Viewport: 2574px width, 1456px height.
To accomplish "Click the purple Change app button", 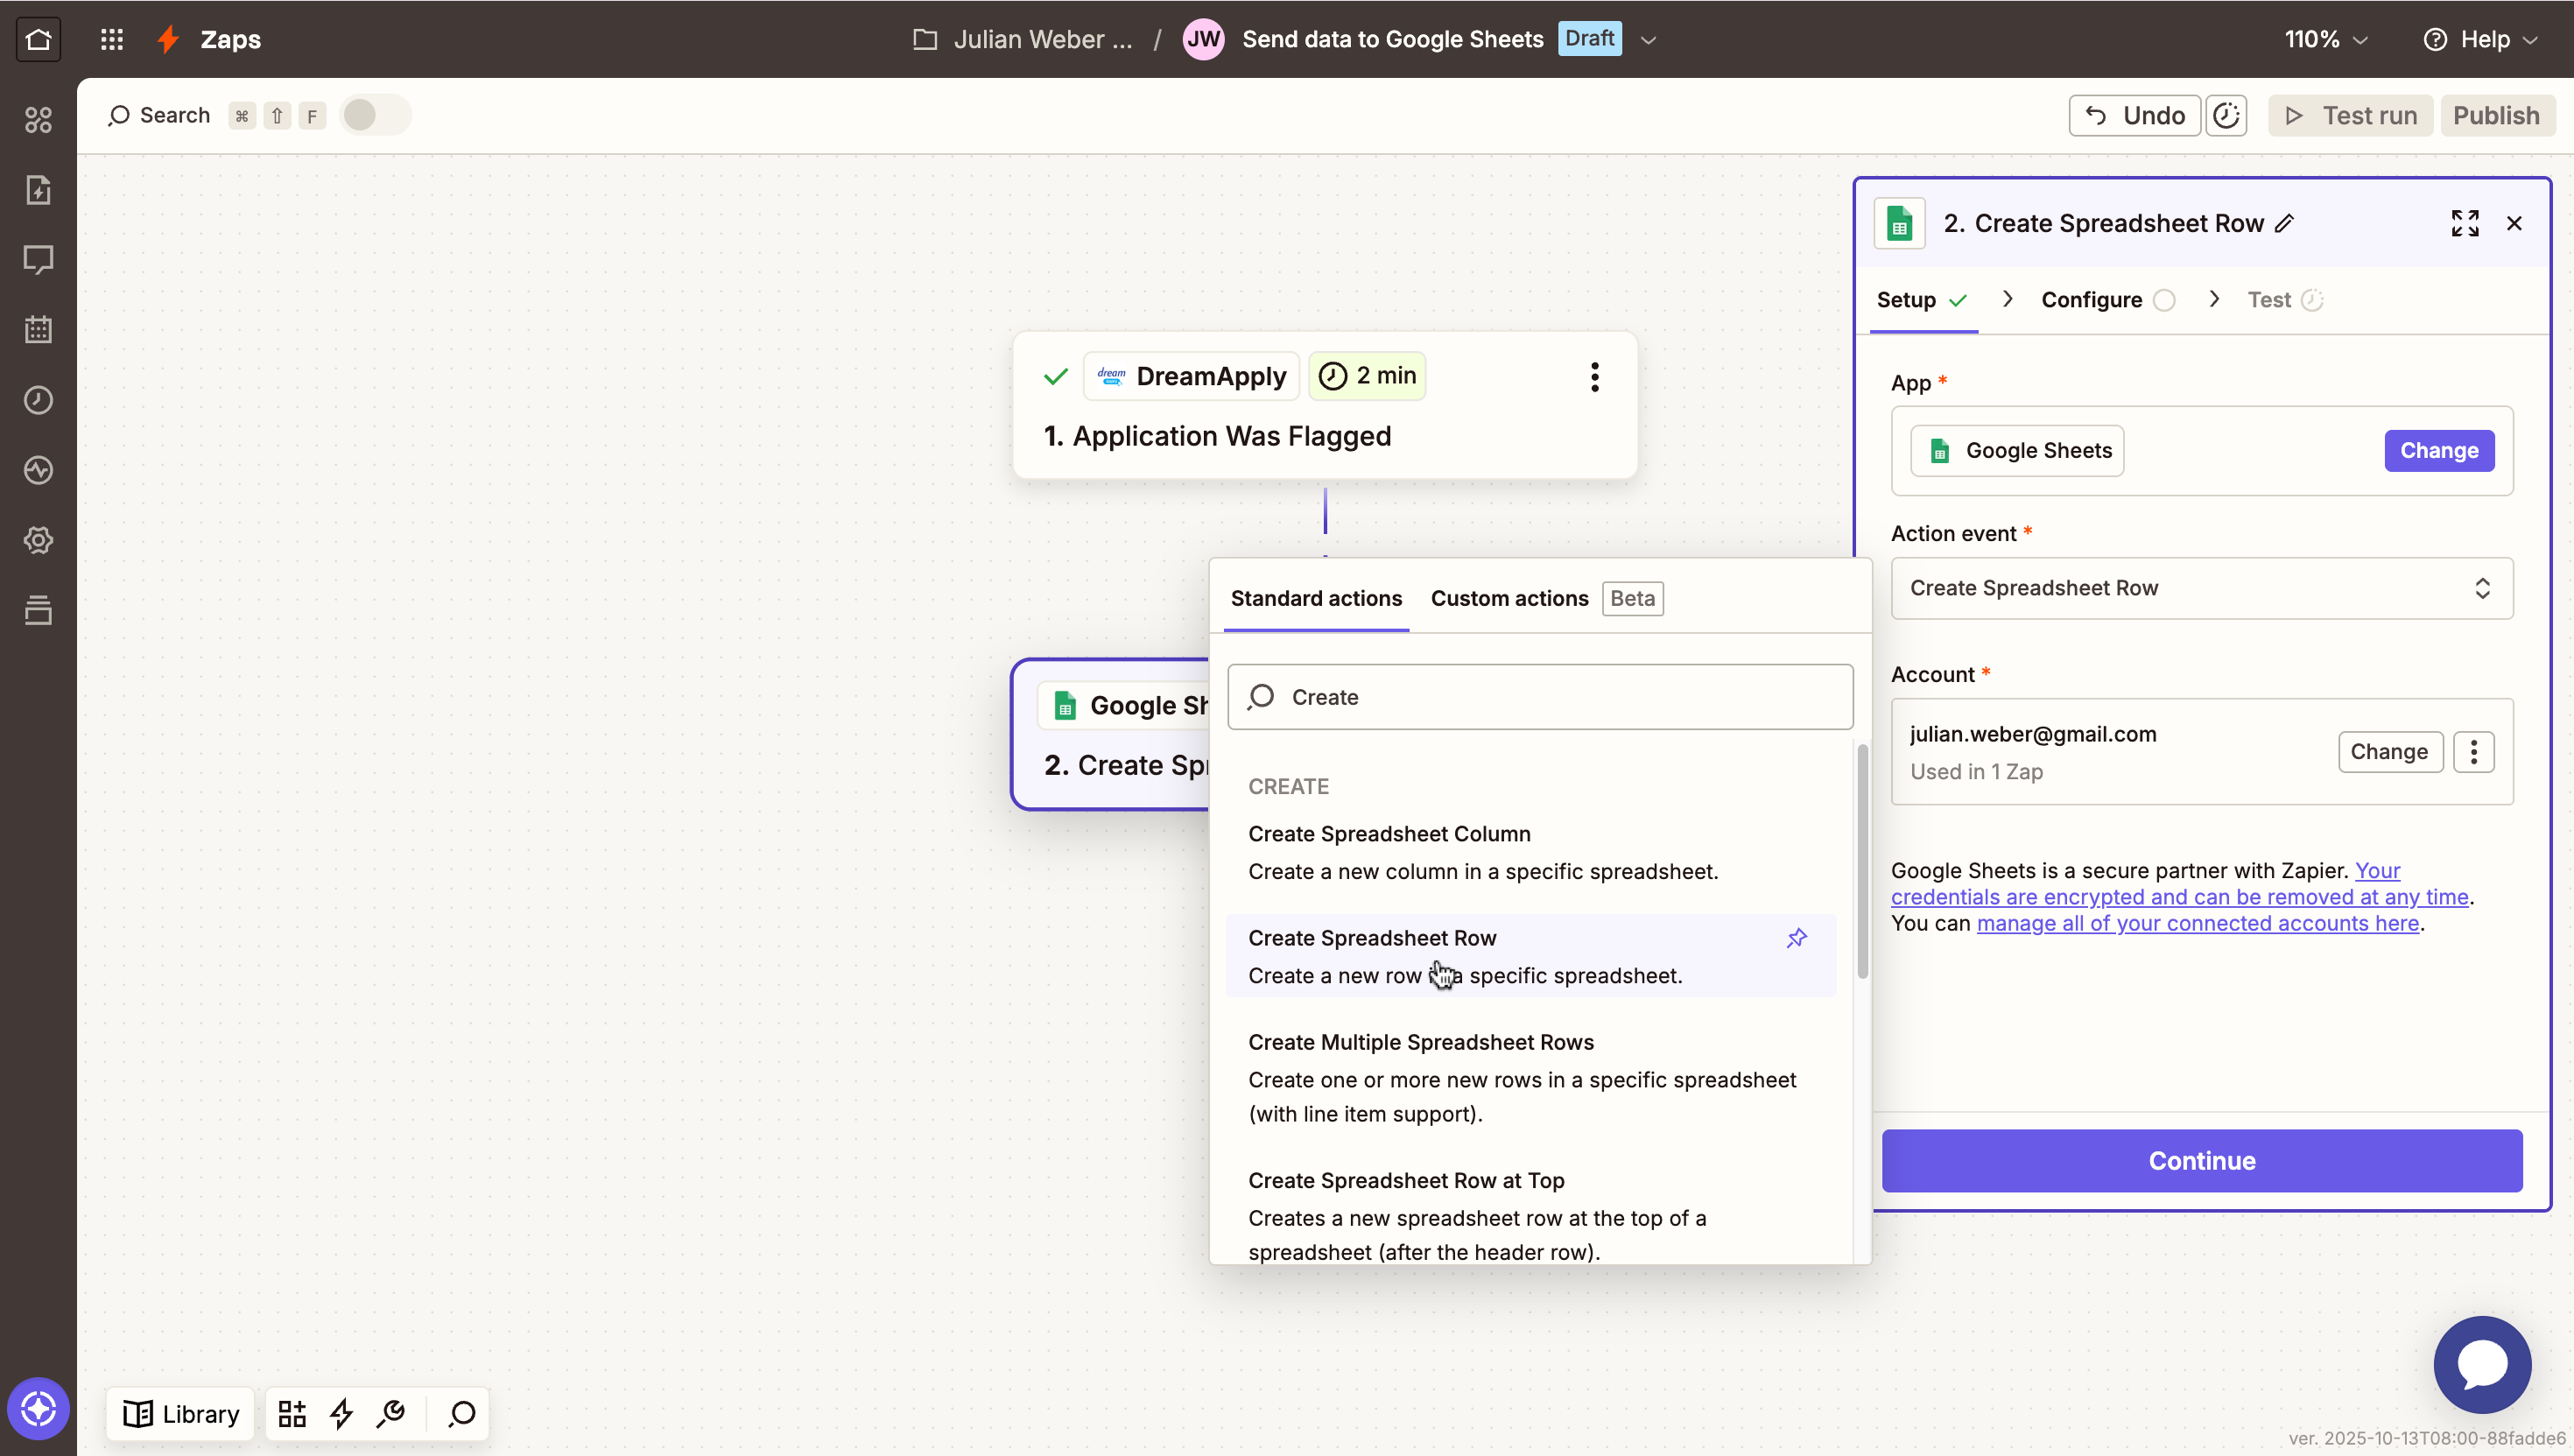I will coord(2439,451).
